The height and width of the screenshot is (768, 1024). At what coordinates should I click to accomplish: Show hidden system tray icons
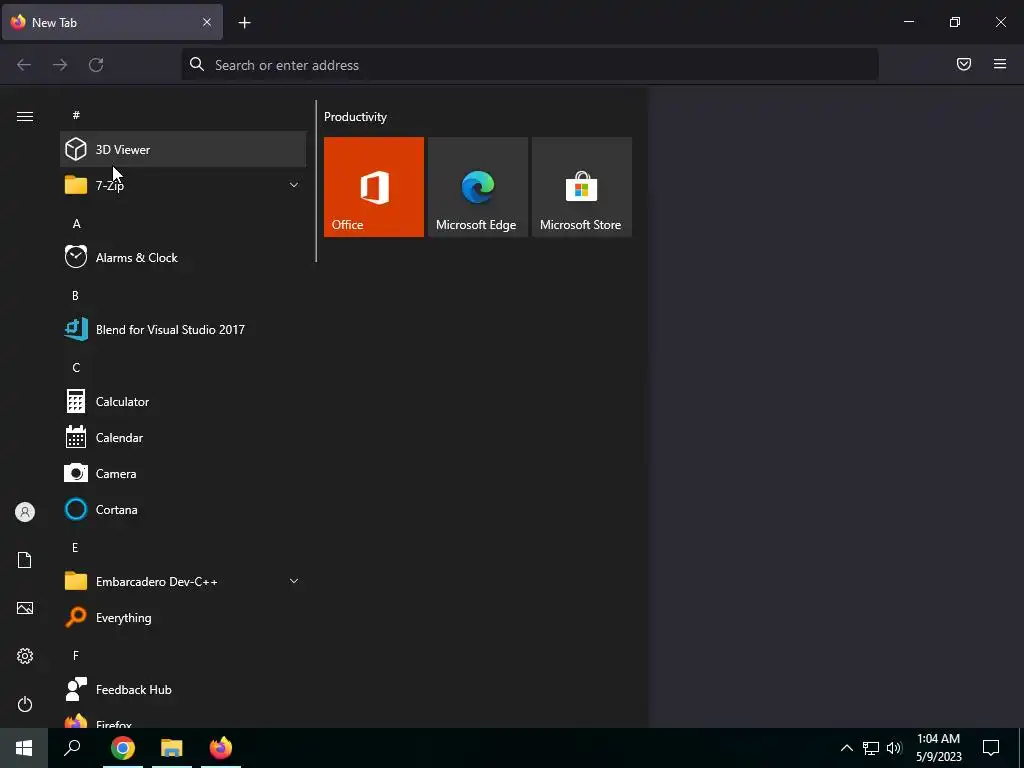click(x=846, y=748)
